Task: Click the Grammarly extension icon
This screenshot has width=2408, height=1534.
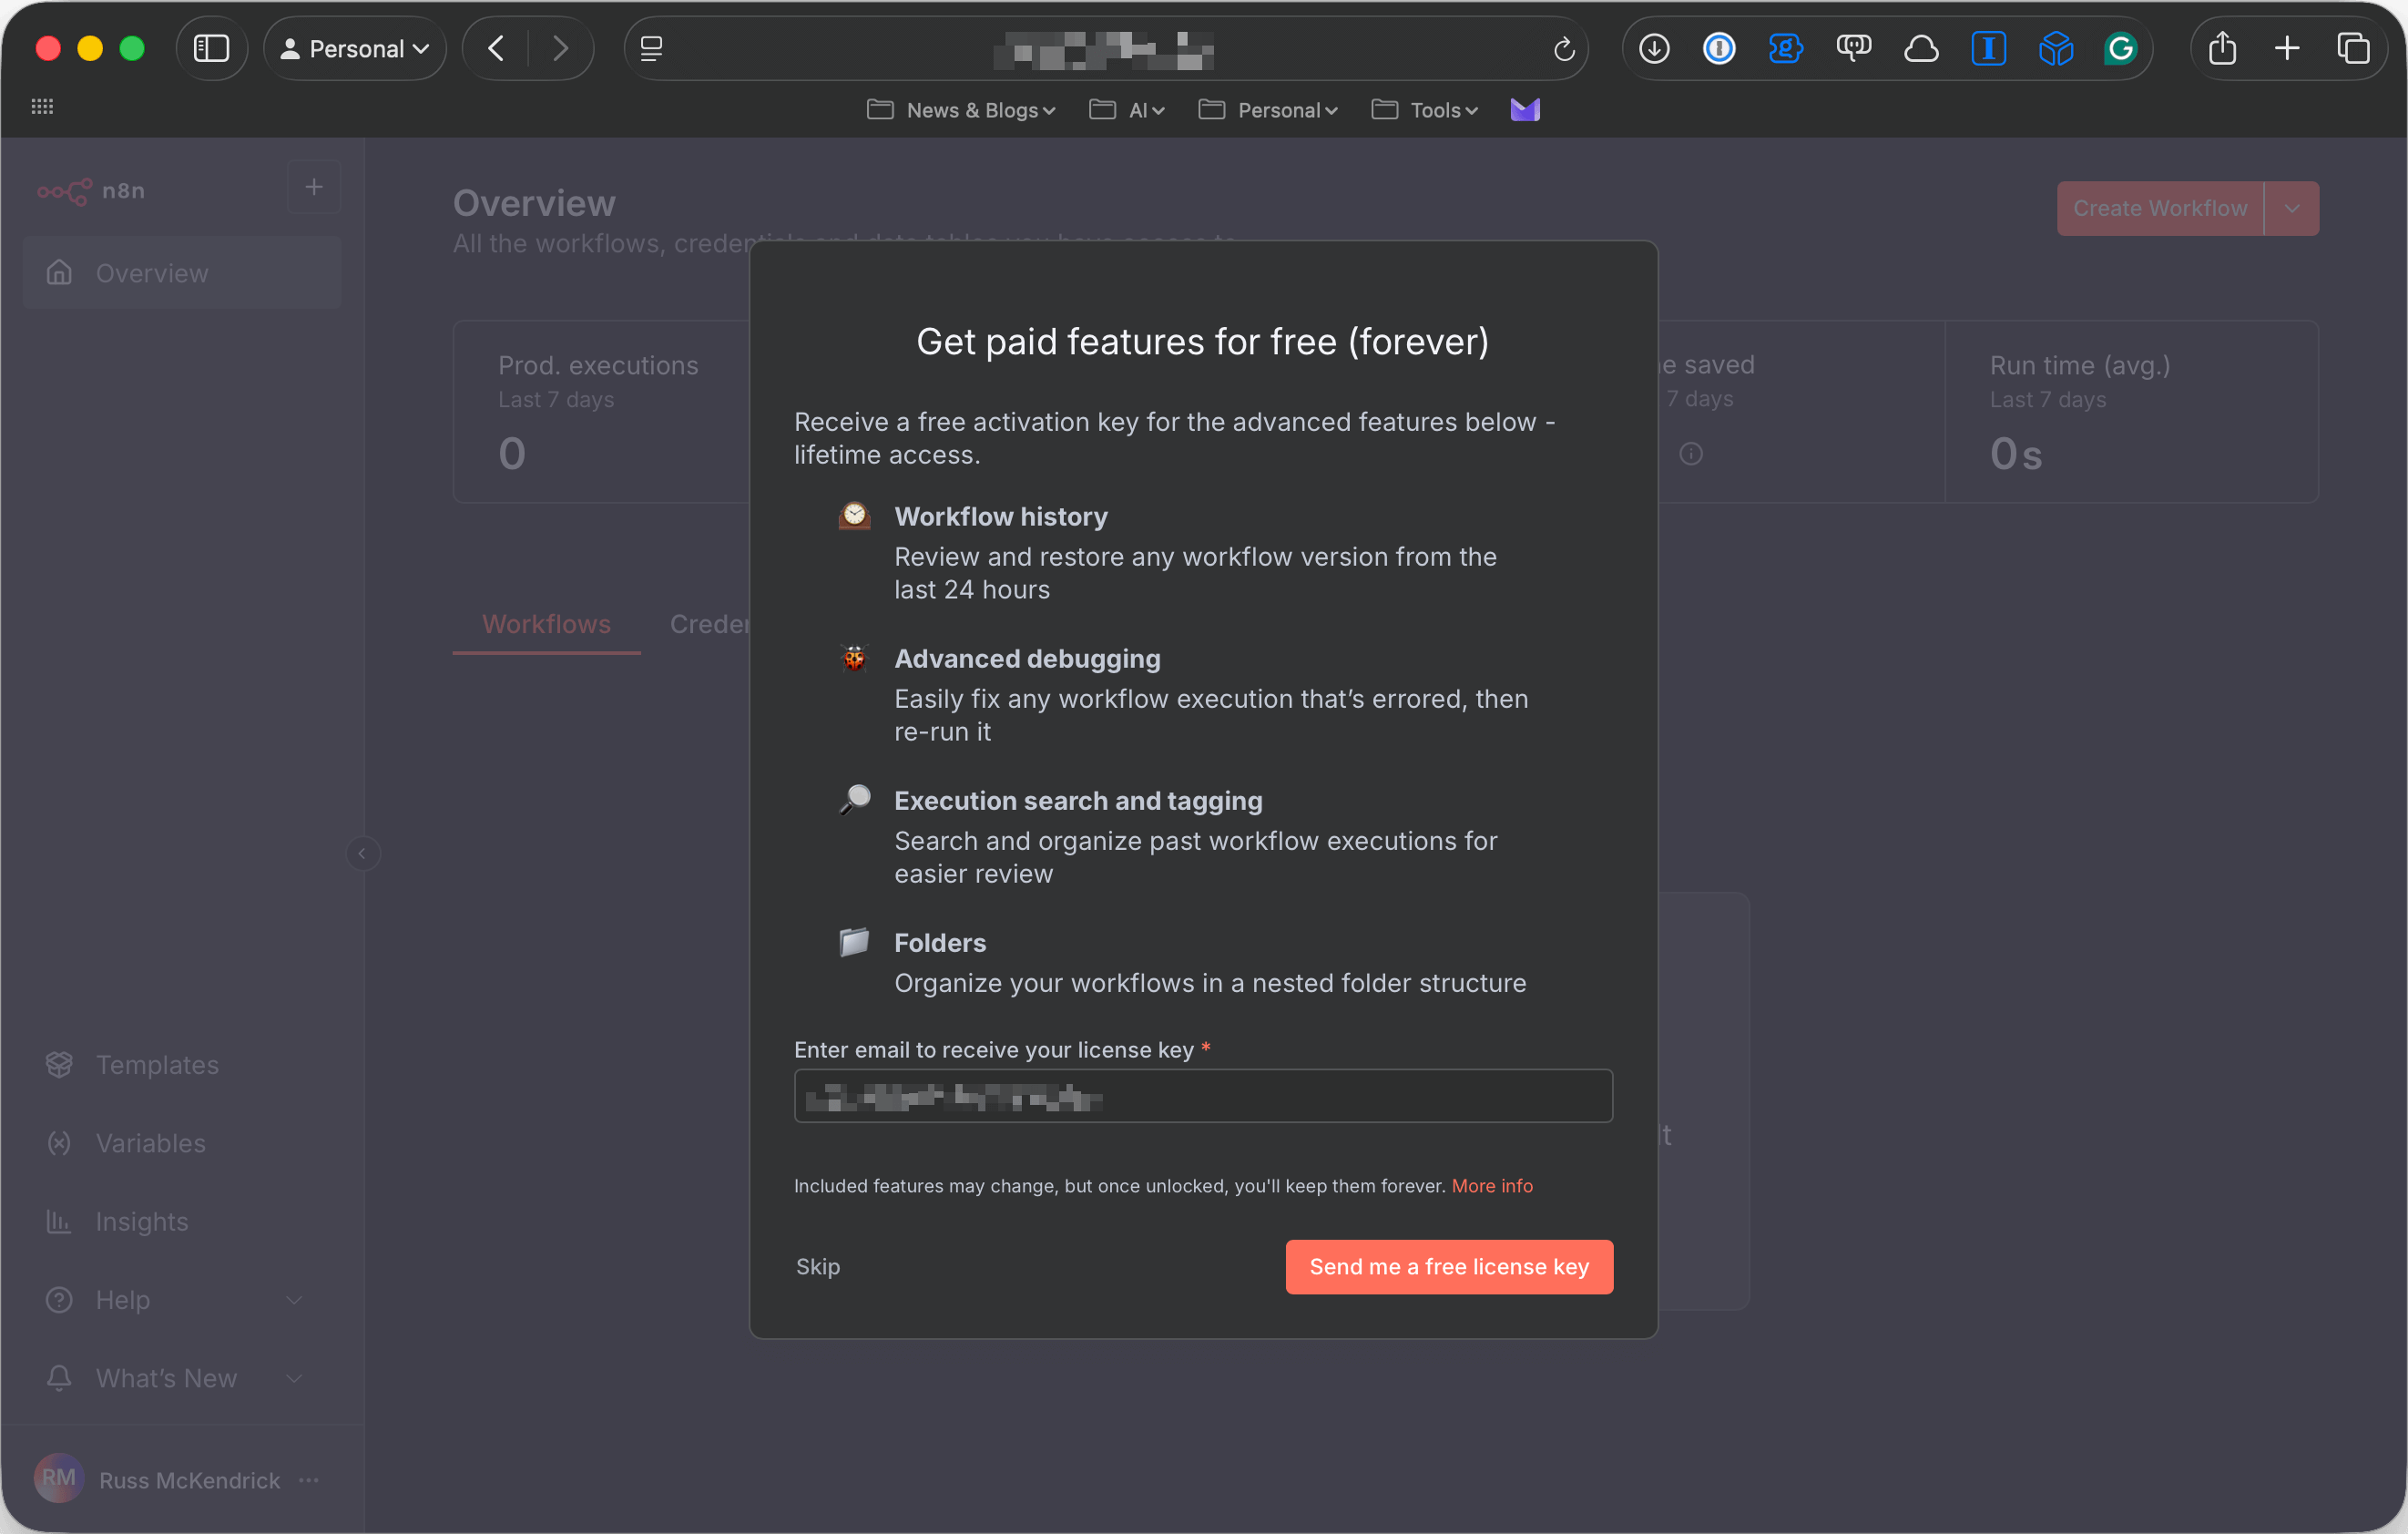Action: pos(2120,48)
